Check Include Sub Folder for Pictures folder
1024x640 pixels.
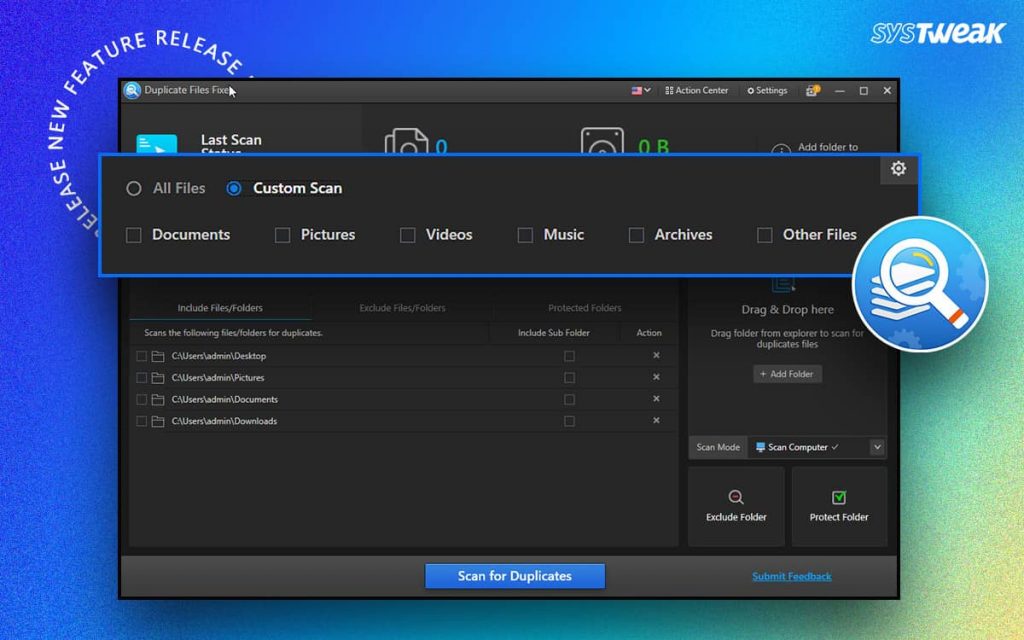pos(569,377)
